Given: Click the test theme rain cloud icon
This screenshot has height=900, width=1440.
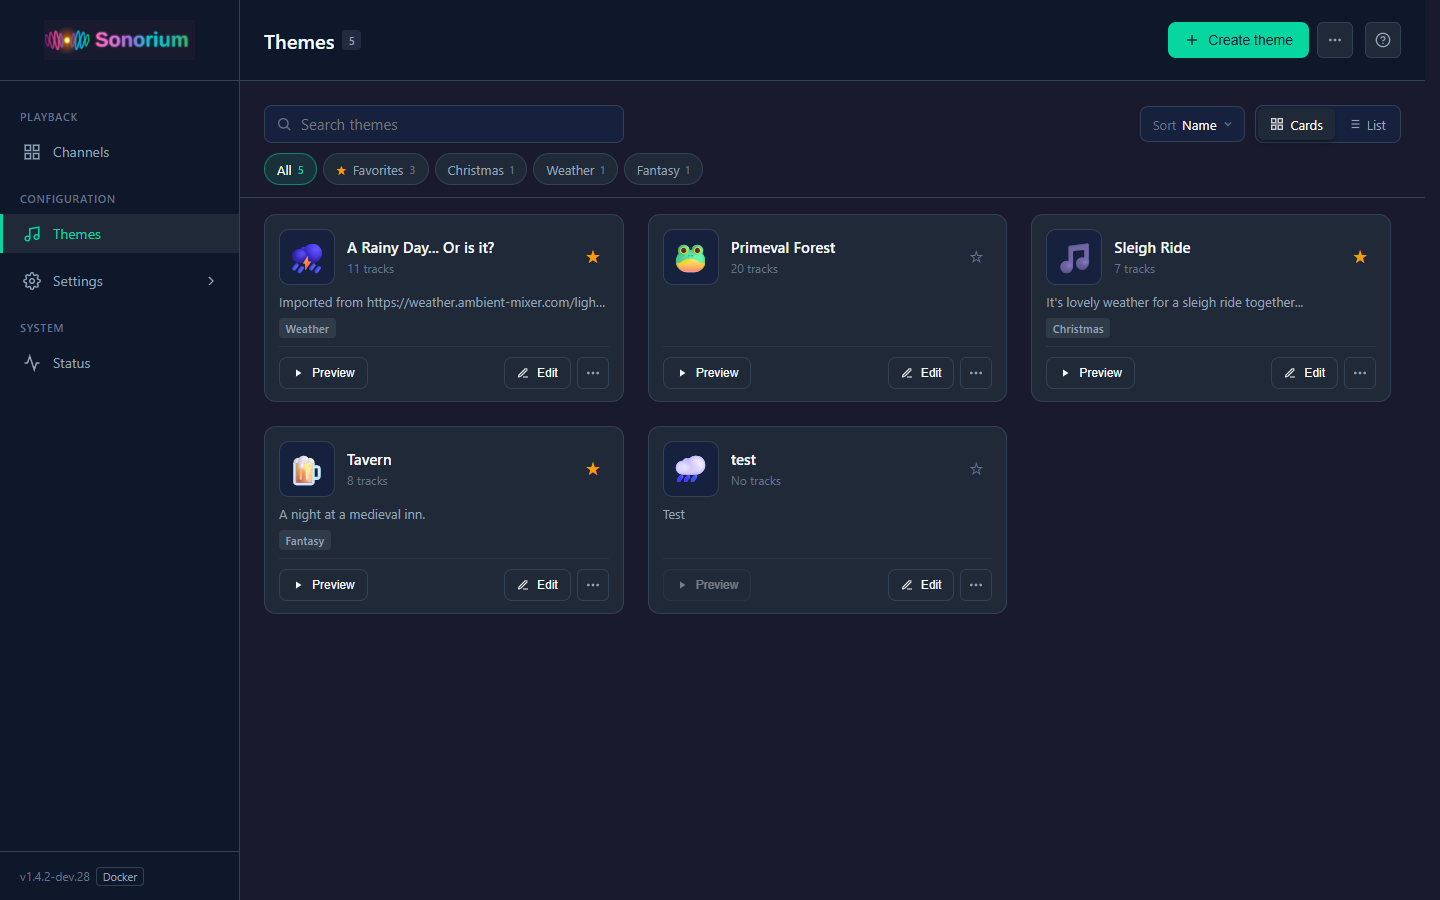Looking at the screenshot, I should [x=691, y=469].
